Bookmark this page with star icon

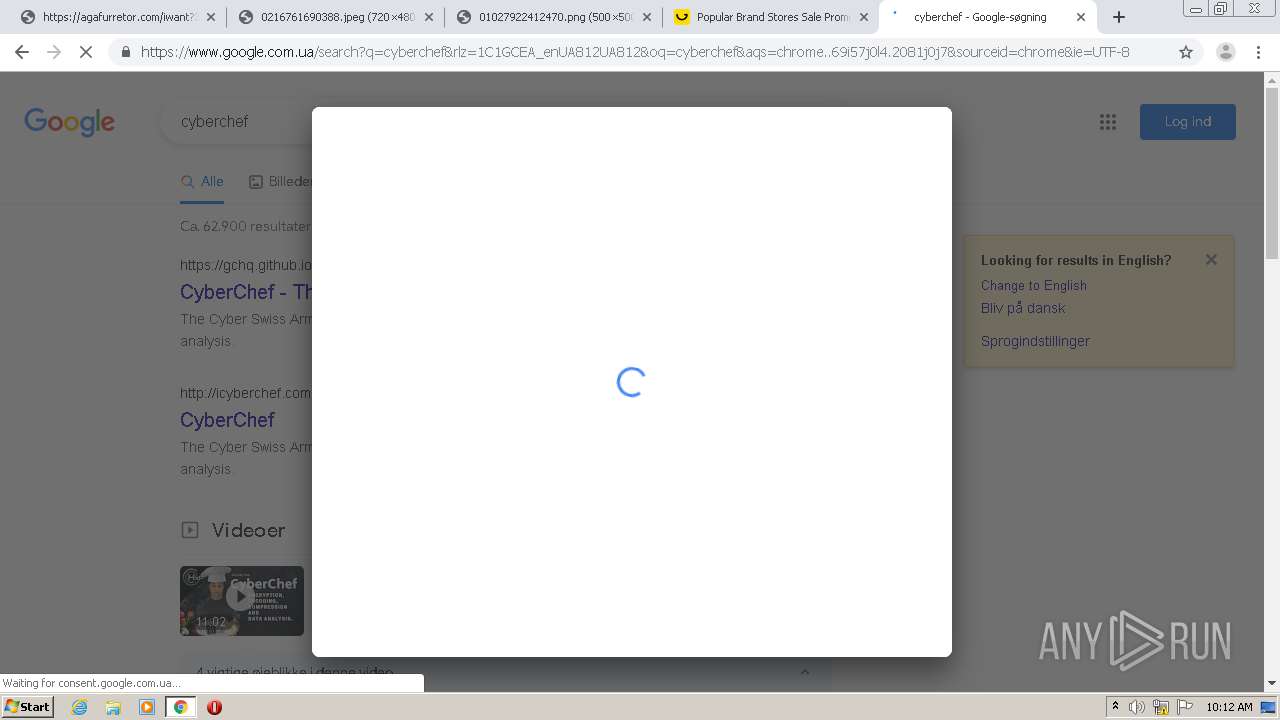pos(1186,52)
